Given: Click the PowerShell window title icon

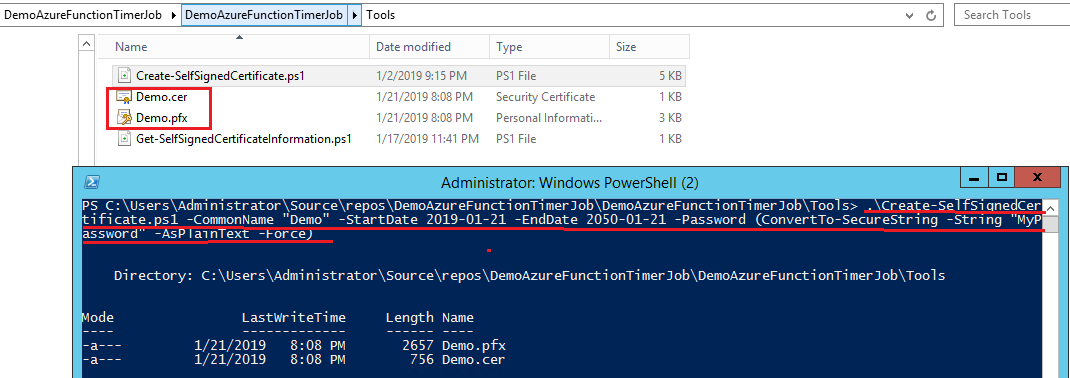Looking at the screenshot, I should click(x=93, y=182).
